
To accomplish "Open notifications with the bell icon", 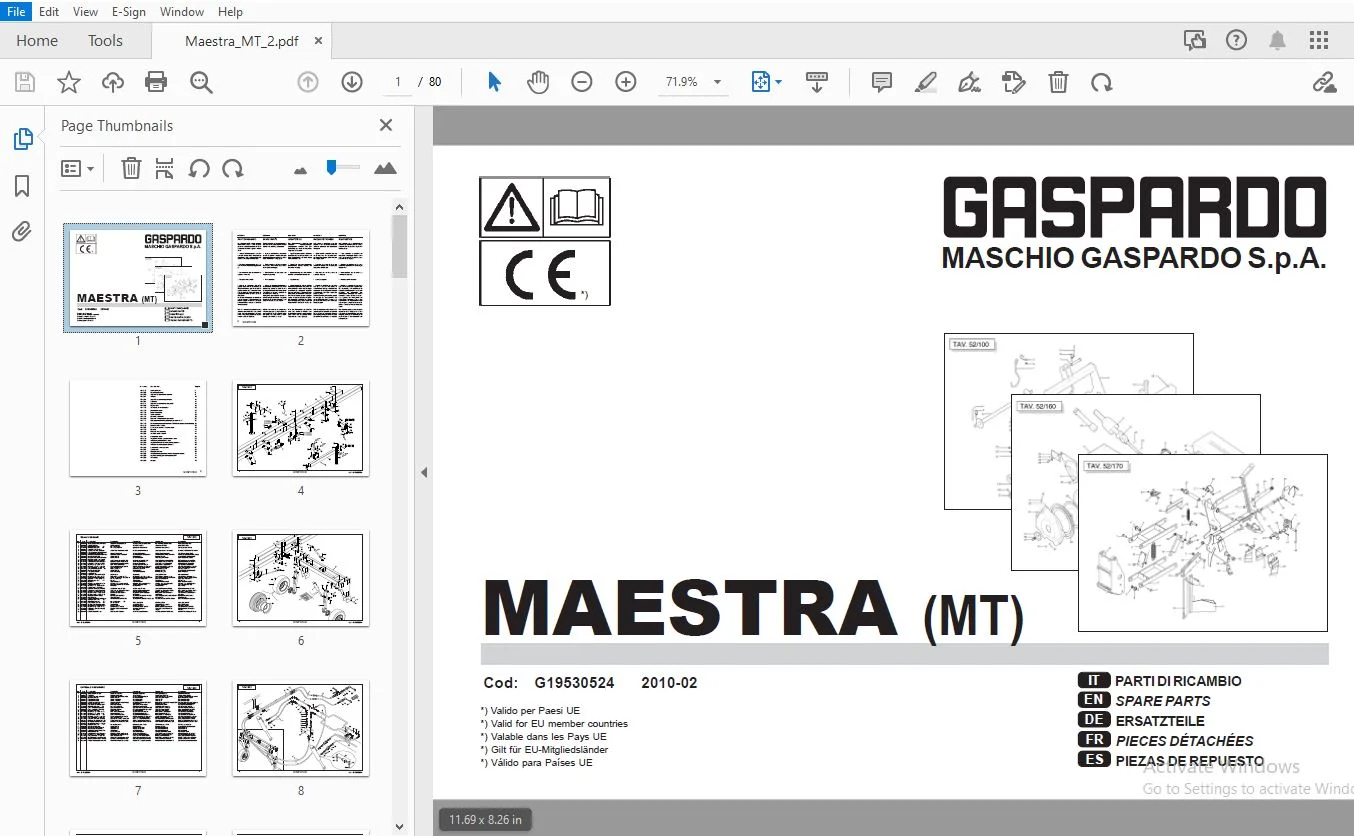I will 1278,41.
